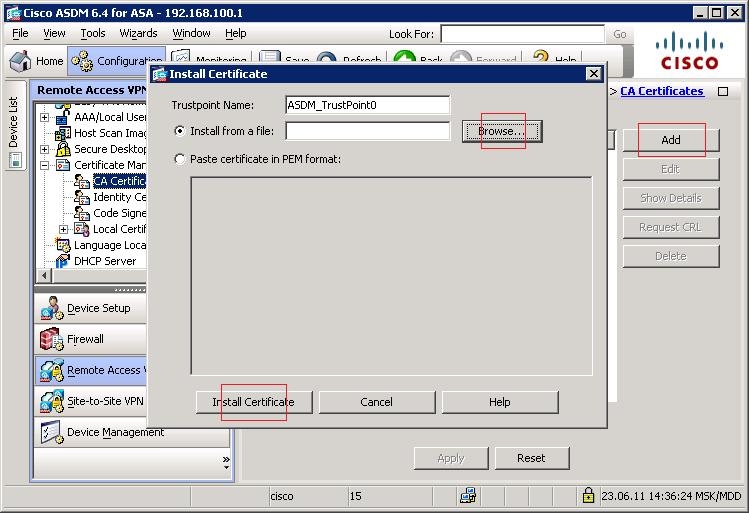The width and height of the screenshot is (749, 513).
Task: Click the AAA/Local Users tree icon
Action: point(62,117)
